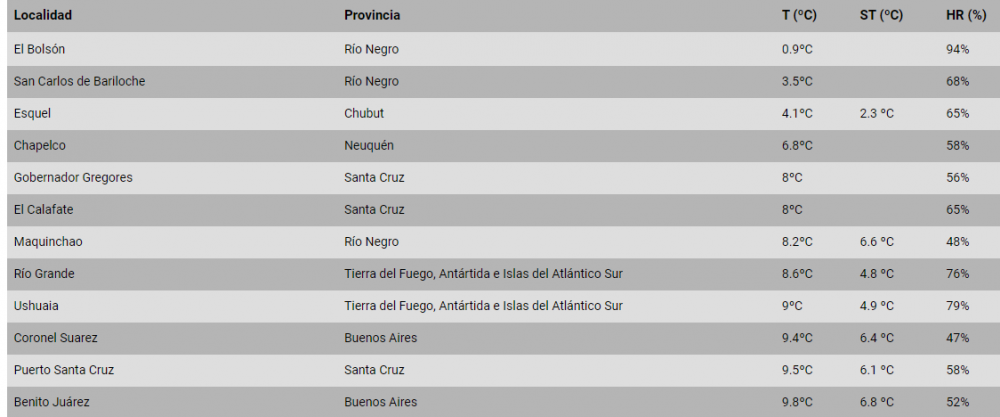Viewport: 1000px width, 417px height.
Task: Select the Chapelco locality name
Action: click(40, 145)
